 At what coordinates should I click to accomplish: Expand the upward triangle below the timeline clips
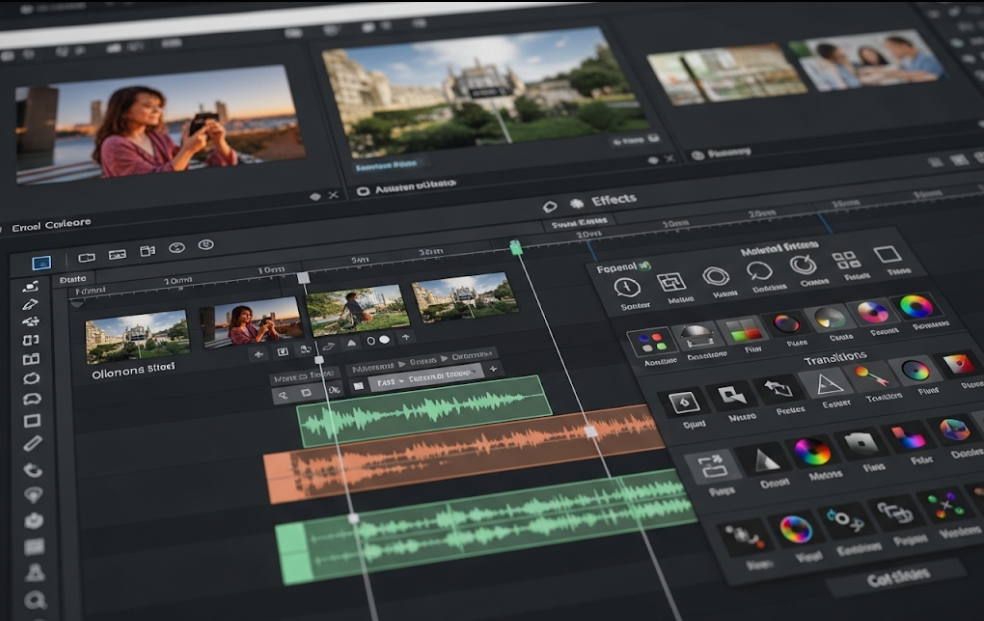tap(351, 344)
